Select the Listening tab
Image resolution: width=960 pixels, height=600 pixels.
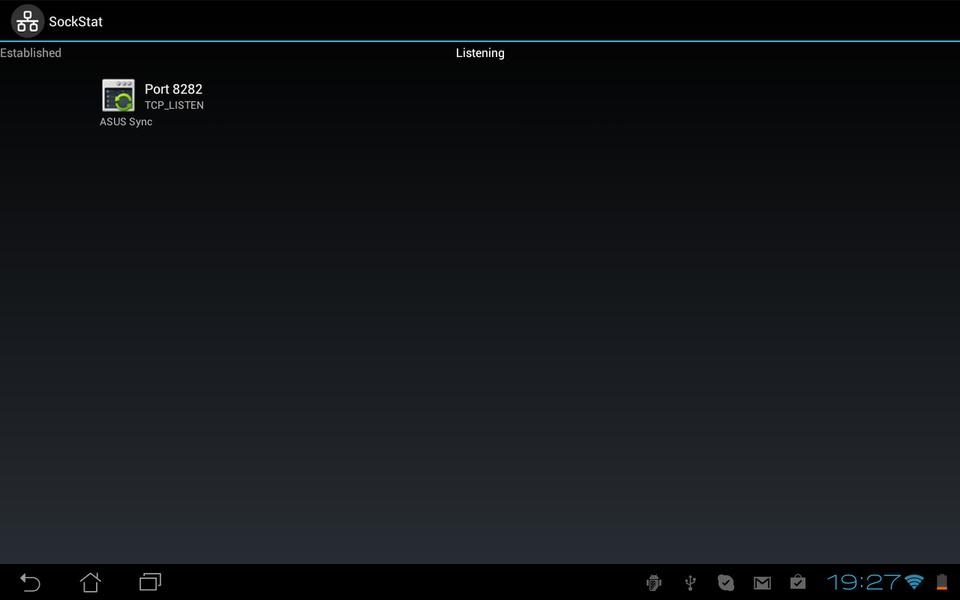tap(480, 53)
